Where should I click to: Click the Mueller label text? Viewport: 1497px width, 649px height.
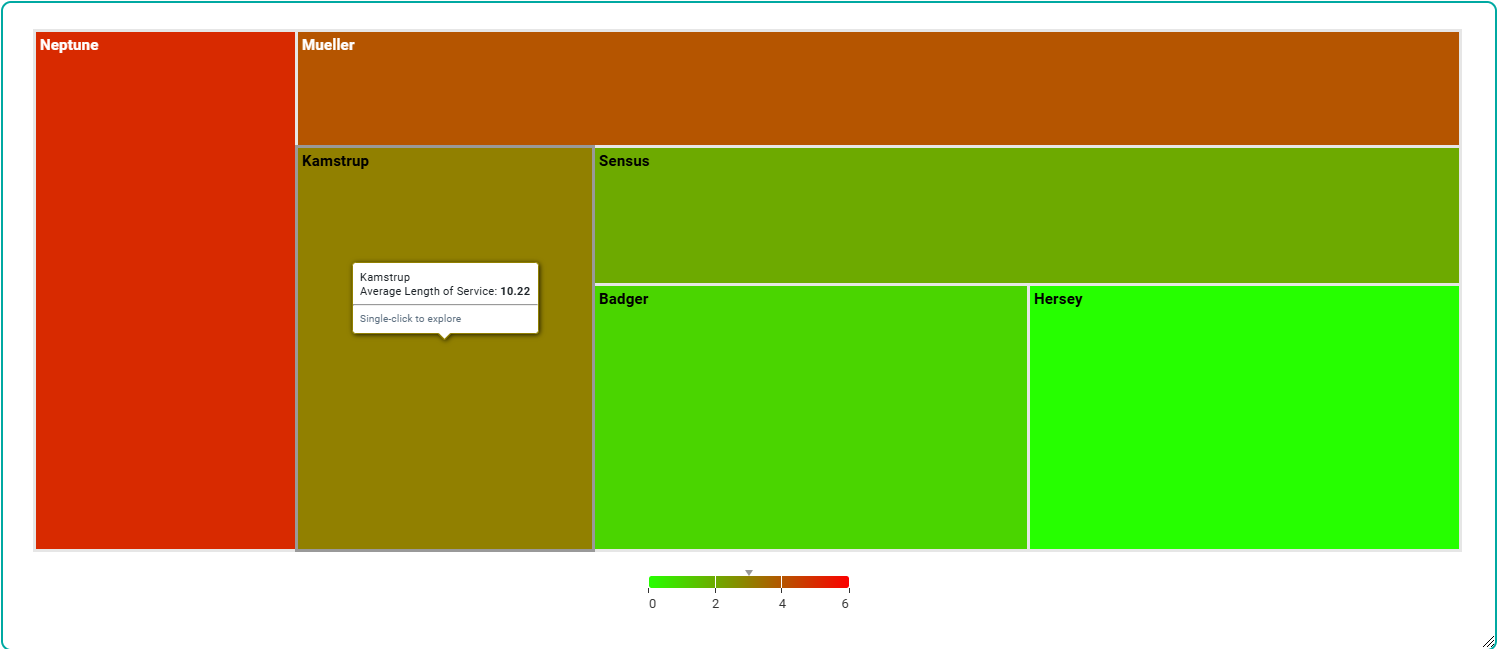pos(328,45)
